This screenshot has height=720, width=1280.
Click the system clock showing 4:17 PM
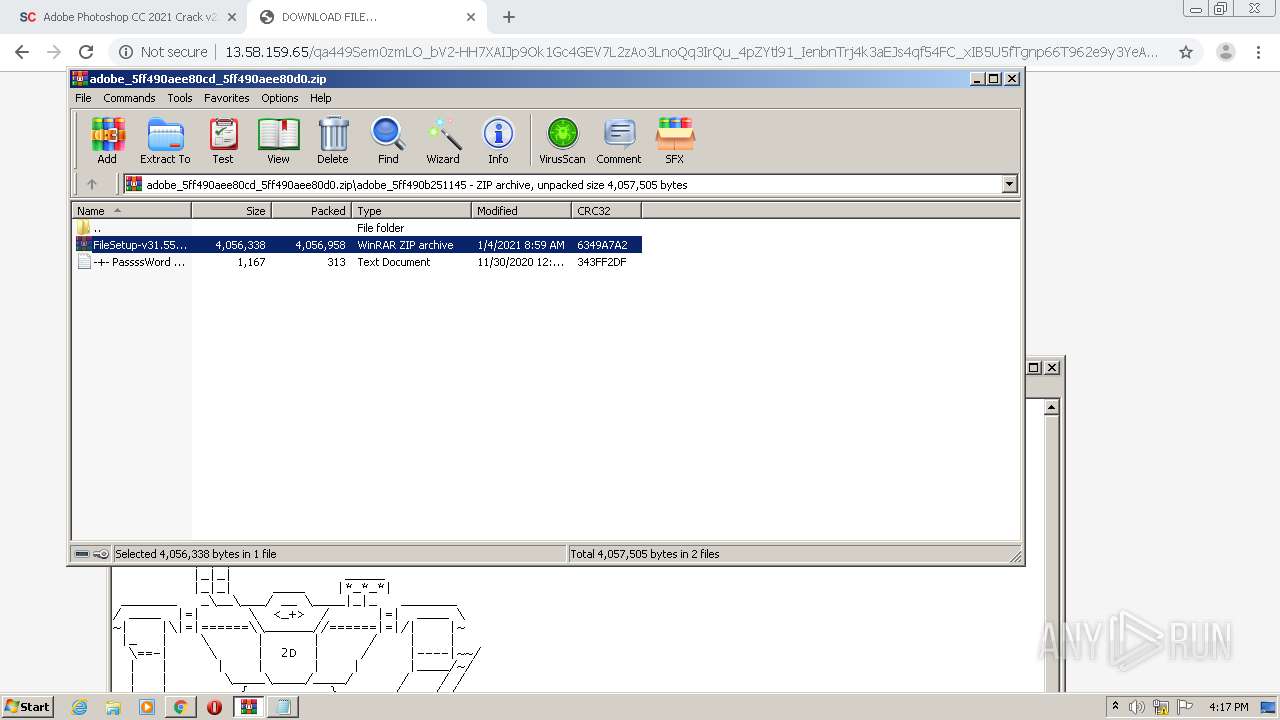1229,707
